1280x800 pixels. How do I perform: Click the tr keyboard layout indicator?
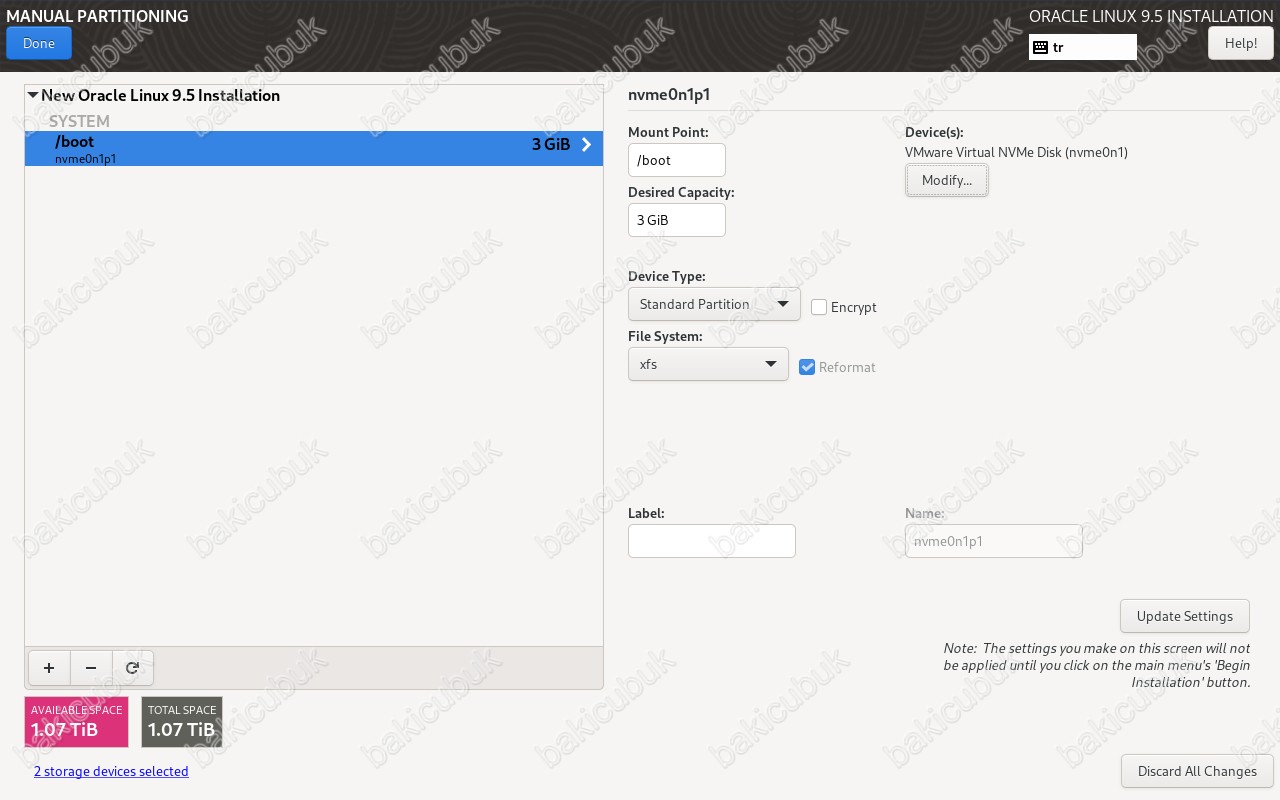click(1083, 47)
